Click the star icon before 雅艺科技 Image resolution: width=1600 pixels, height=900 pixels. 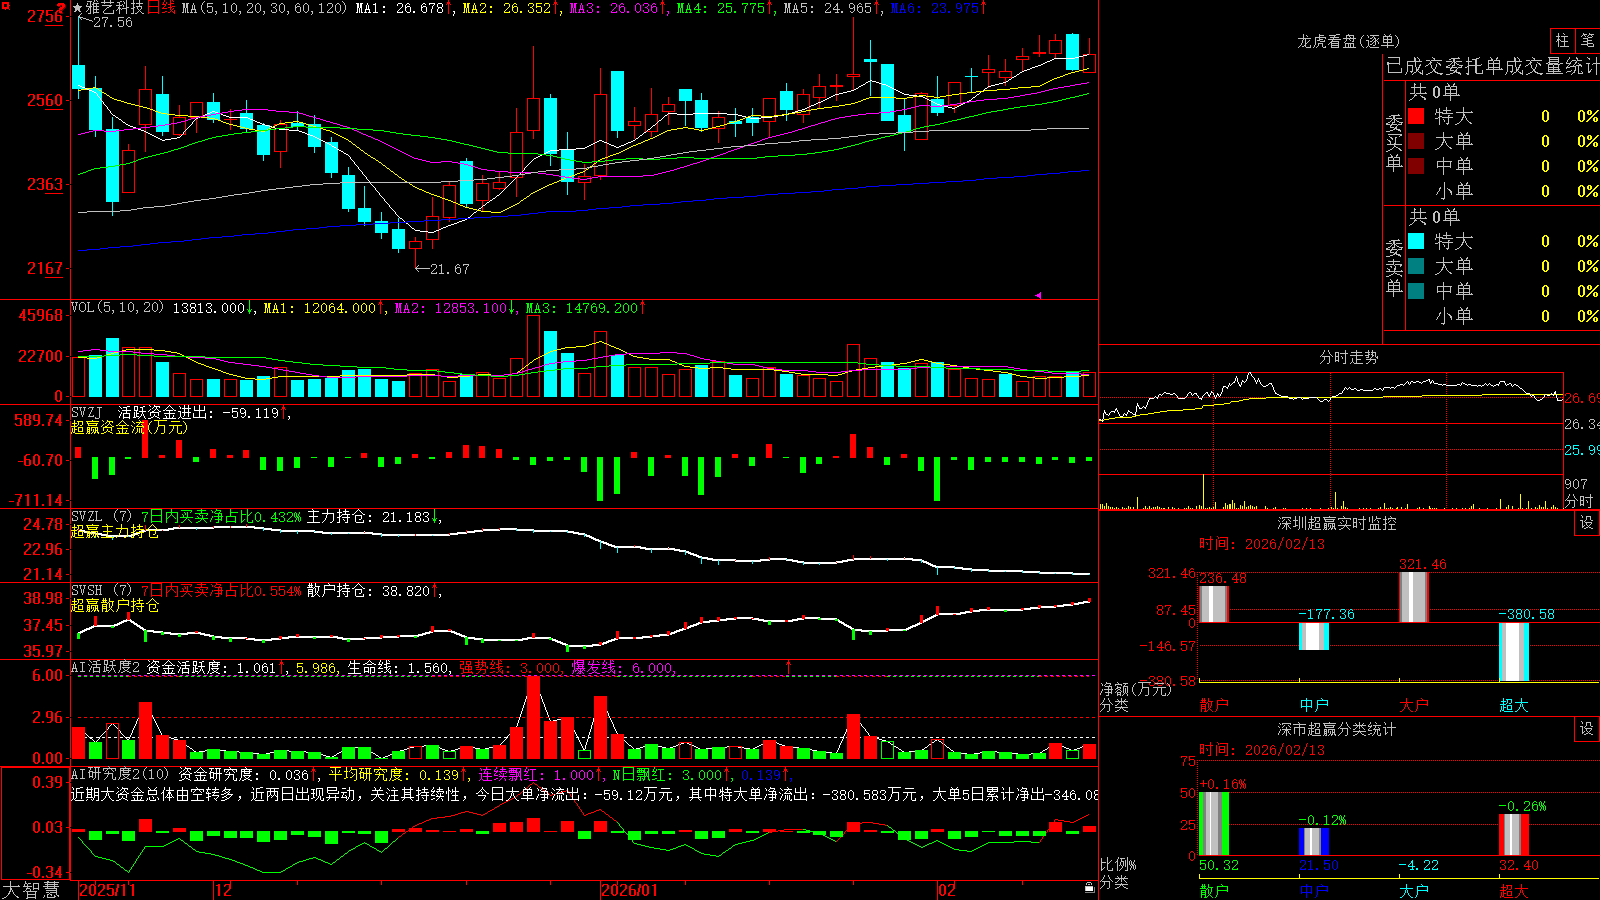pos(77,8)
